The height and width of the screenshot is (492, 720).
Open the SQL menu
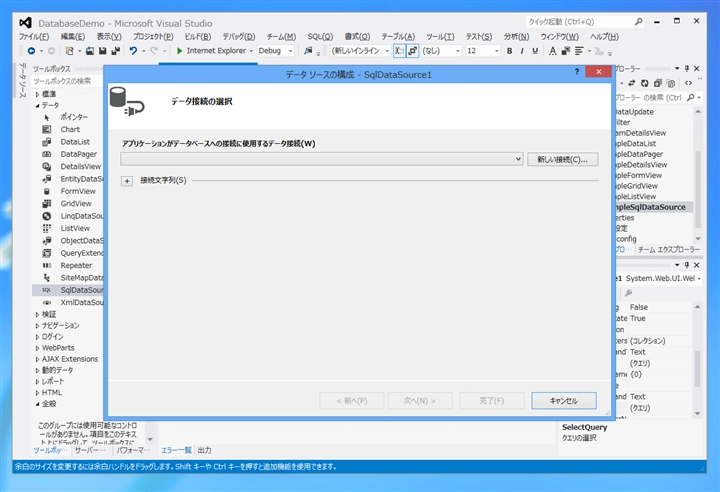[320, 37]
